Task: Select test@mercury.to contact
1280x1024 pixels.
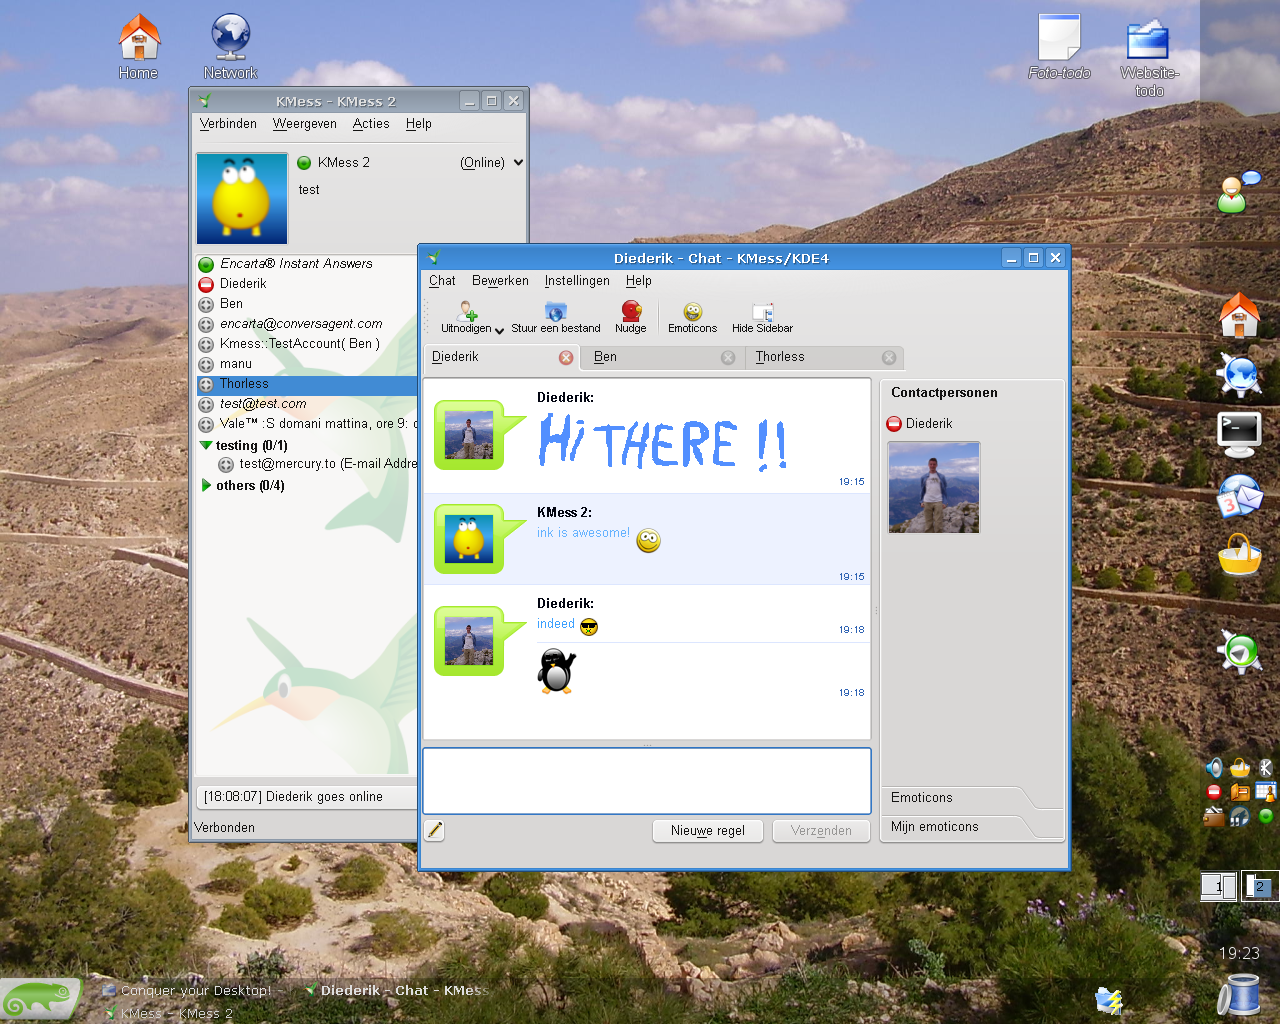Action: (317, 464)
